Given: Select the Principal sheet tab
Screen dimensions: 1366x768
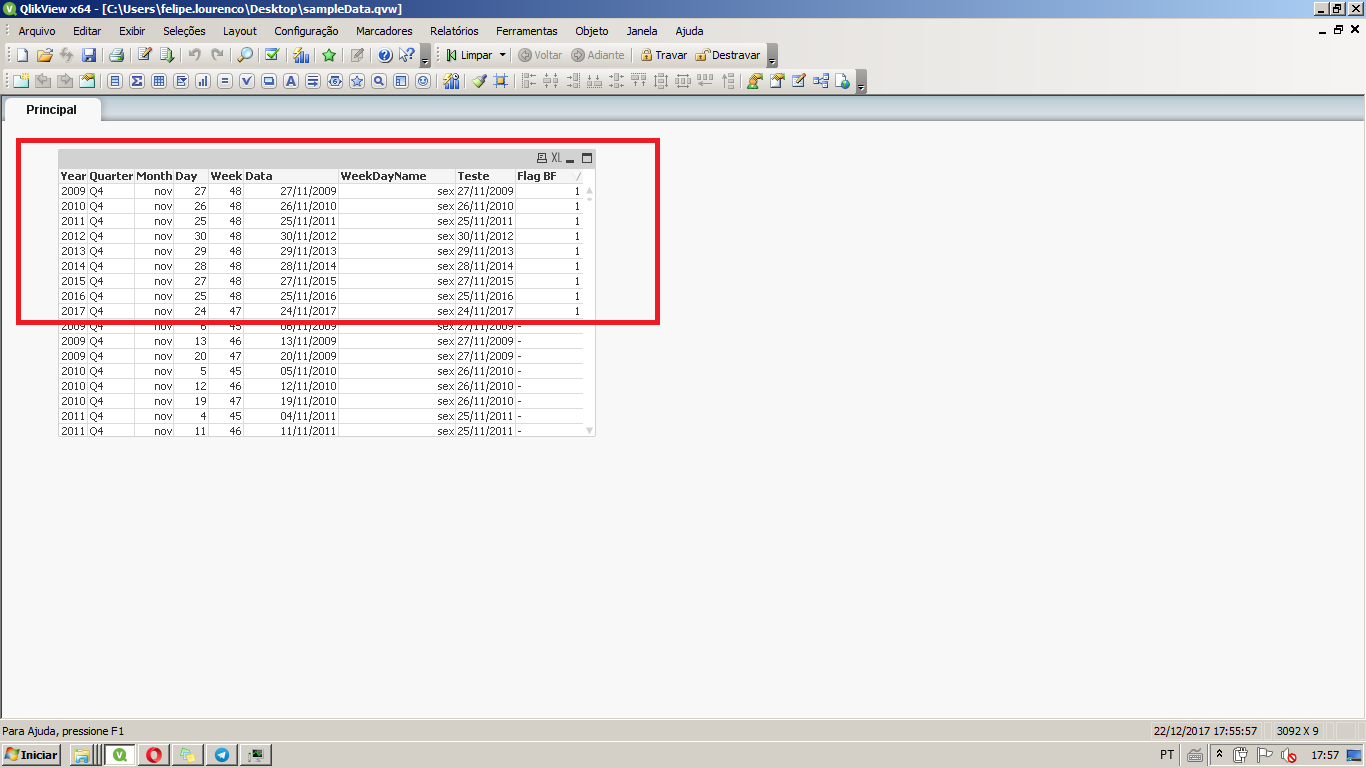Looking at the screenshot, I should [x=51, y=110].
